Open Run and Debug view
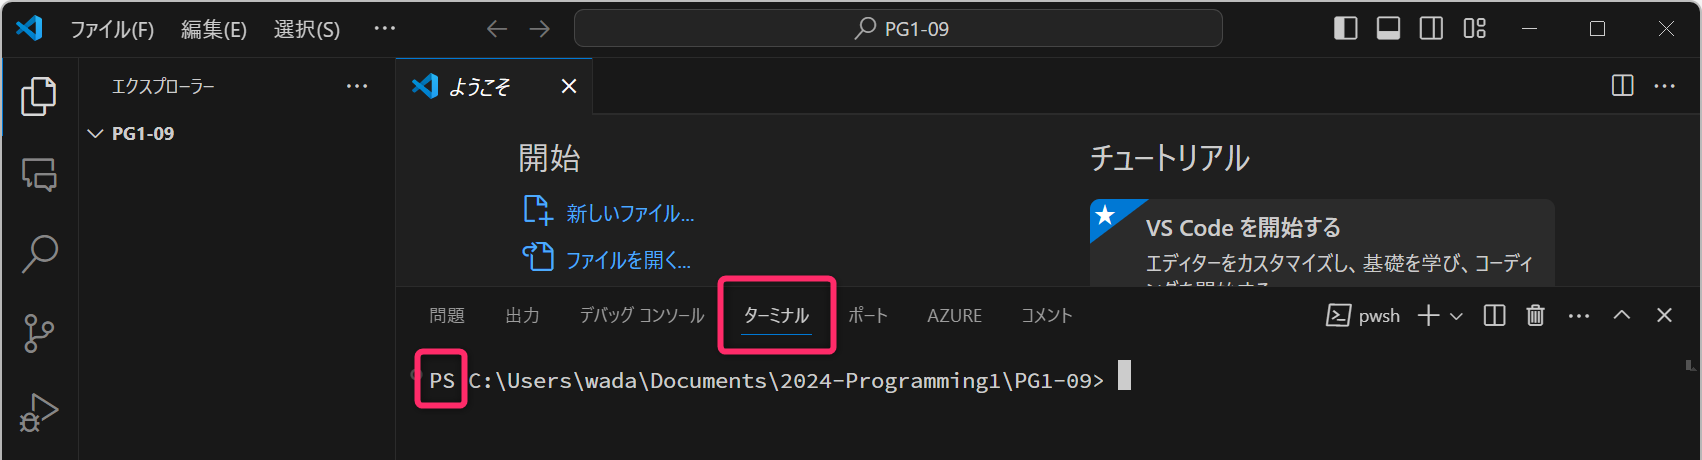This screenshot has height=460, width=1702. tap(39, 411)
